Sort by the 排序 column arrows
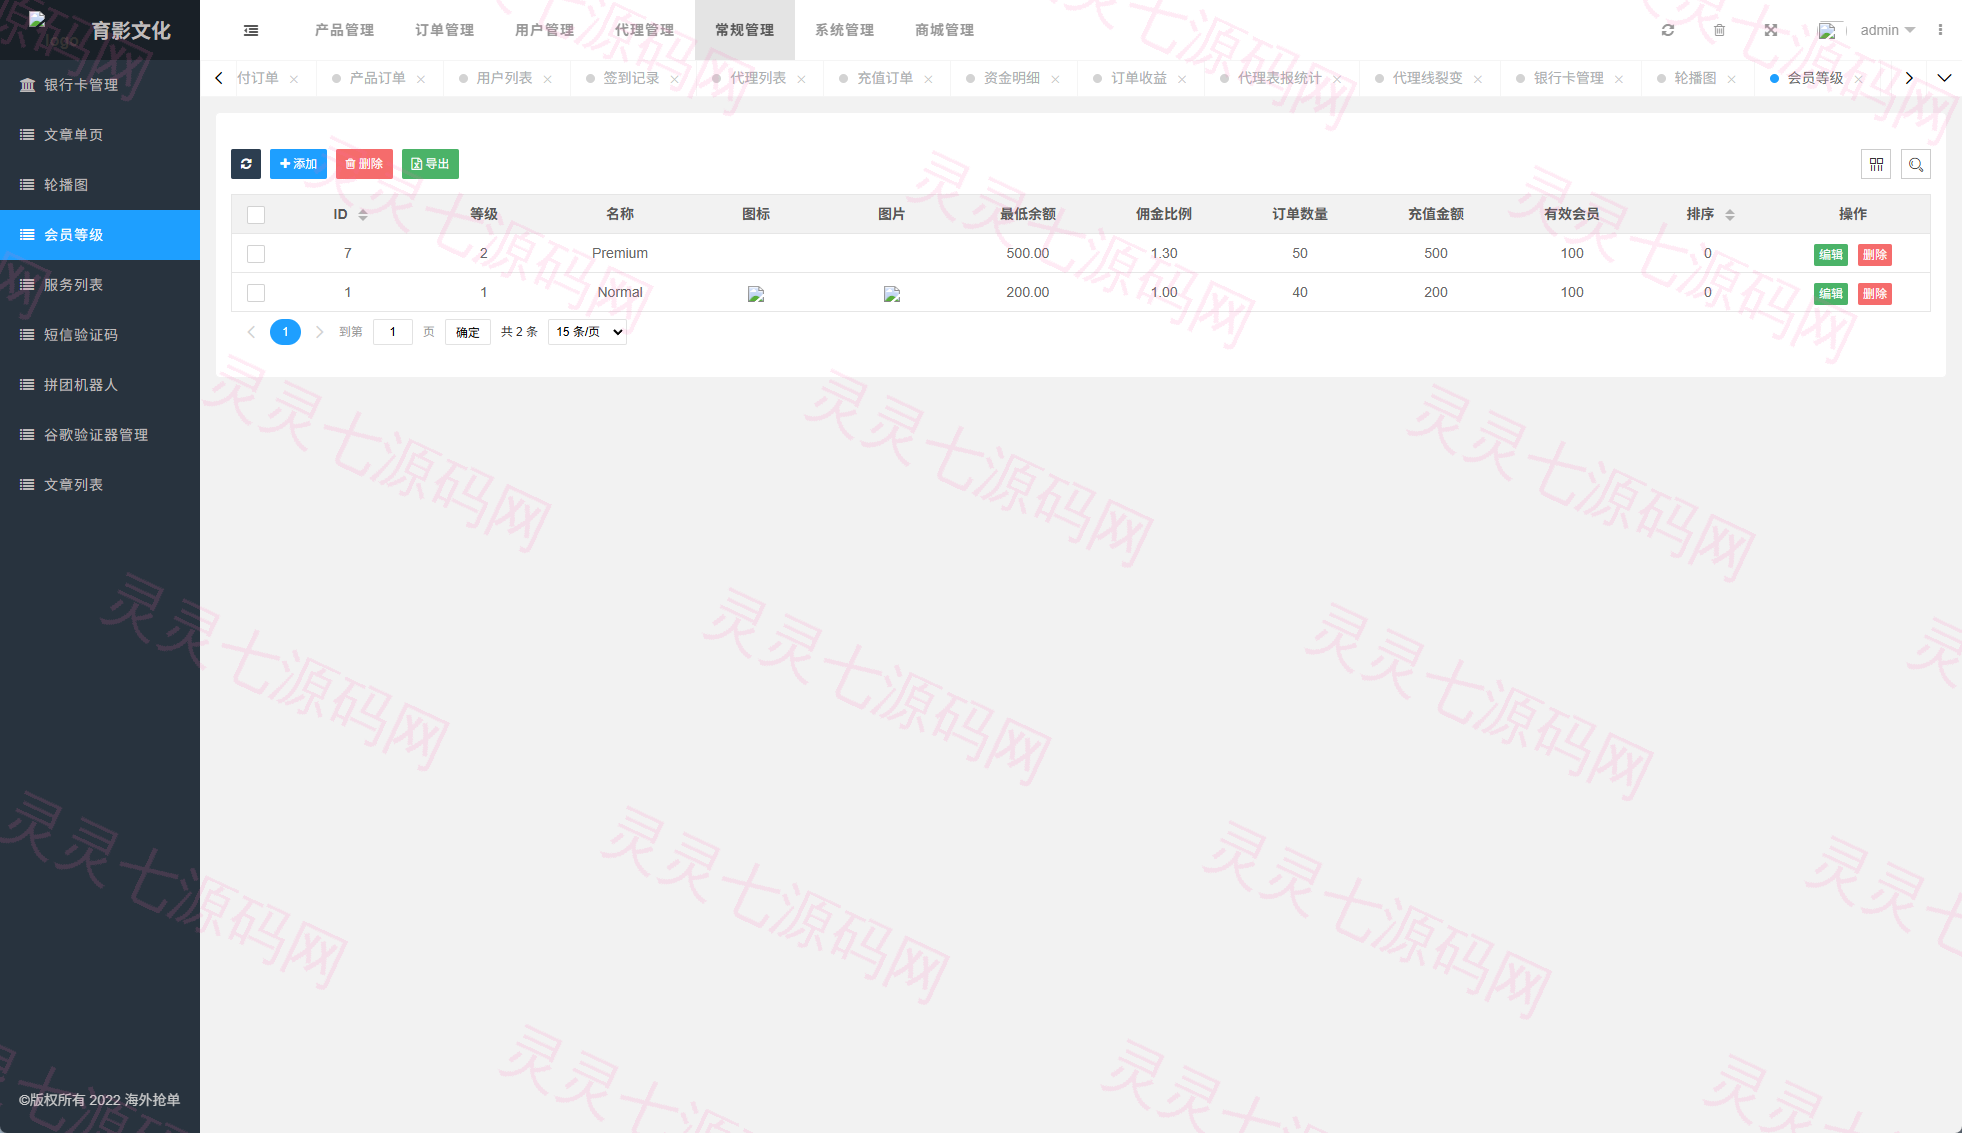Image resolution: width=1962 pixels, height=1133 pixels. 1730,215
